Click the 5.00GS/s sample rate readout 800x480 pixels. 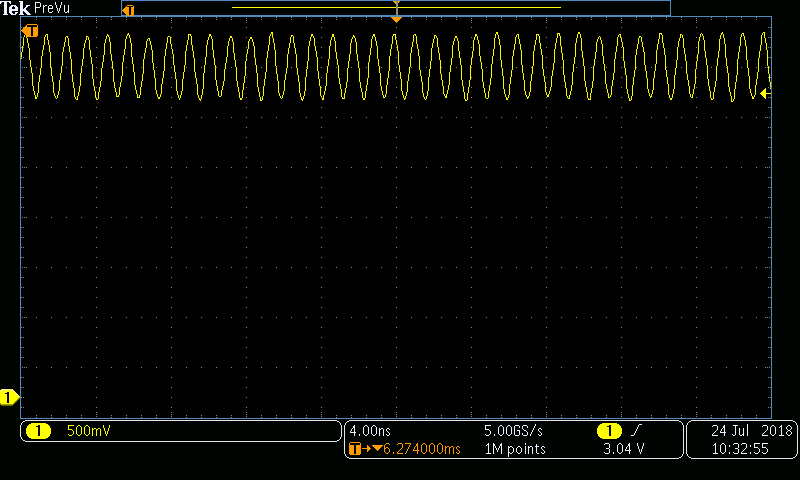[513, 431]
